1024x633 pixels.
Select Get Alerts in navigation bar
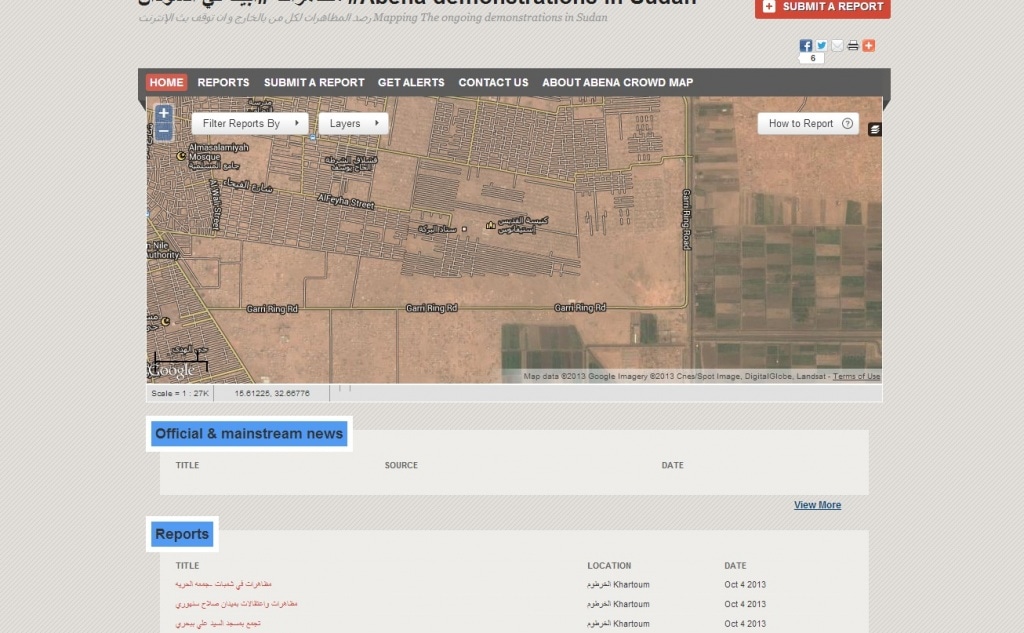[411, 83]
